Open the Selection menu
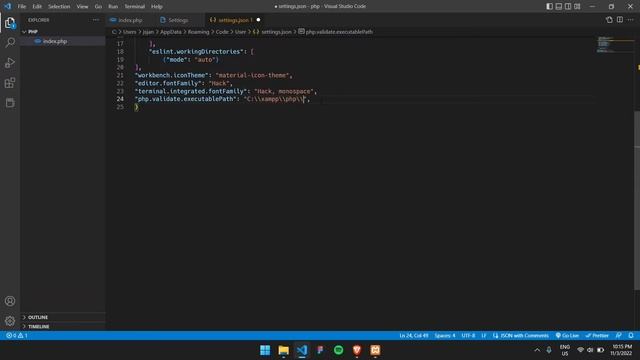The image size is (640, 360). tap(59, 7)
